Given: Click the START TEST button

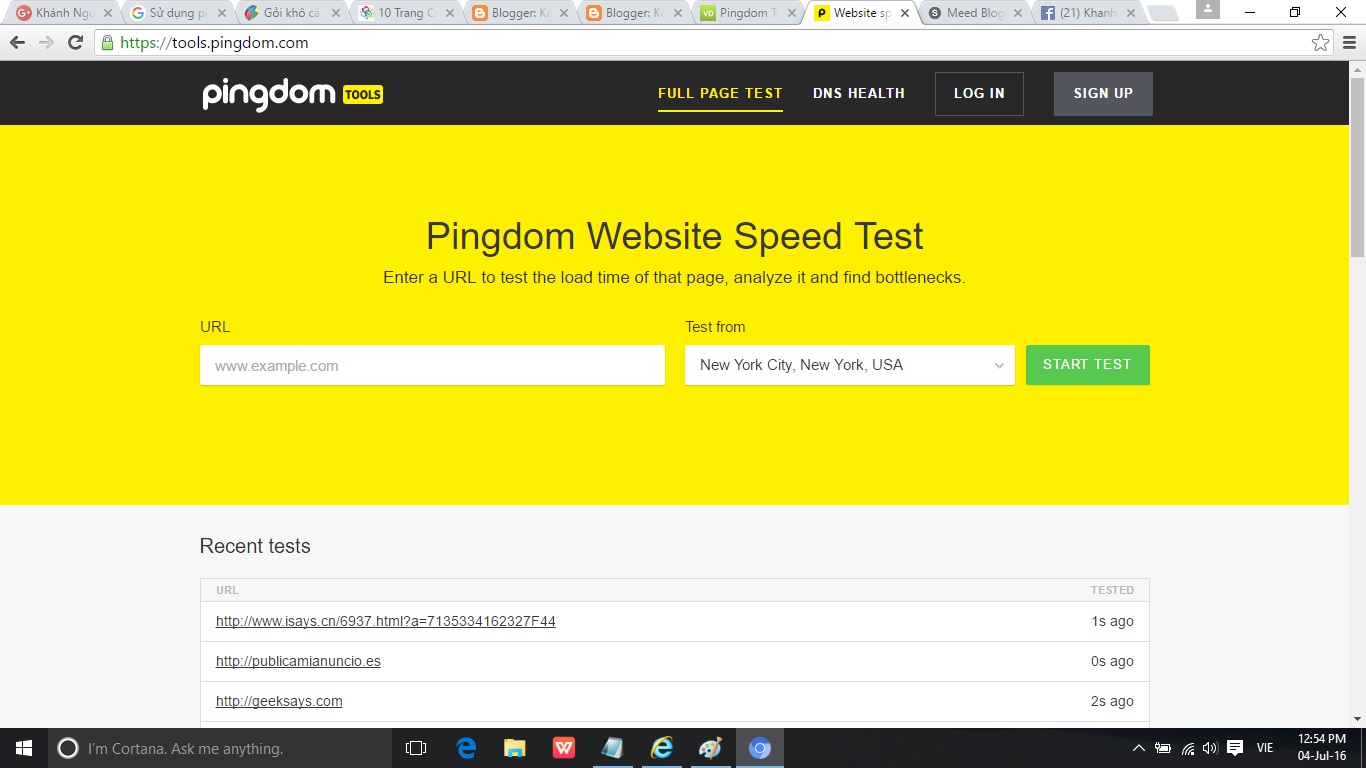Looking at the screenshot, I should click(x=1087, y=365).
